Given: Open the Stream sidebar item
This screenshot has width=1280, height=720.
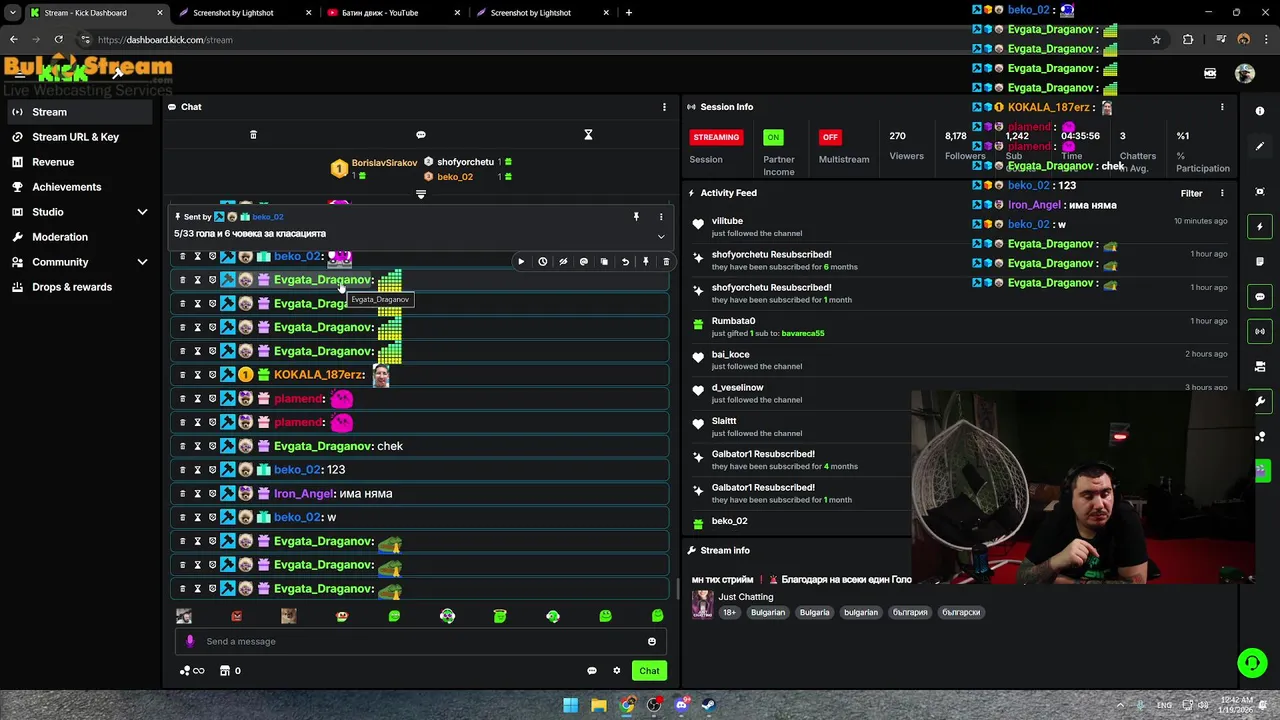Looking at the screenshot, I should (x=82, y=112).
